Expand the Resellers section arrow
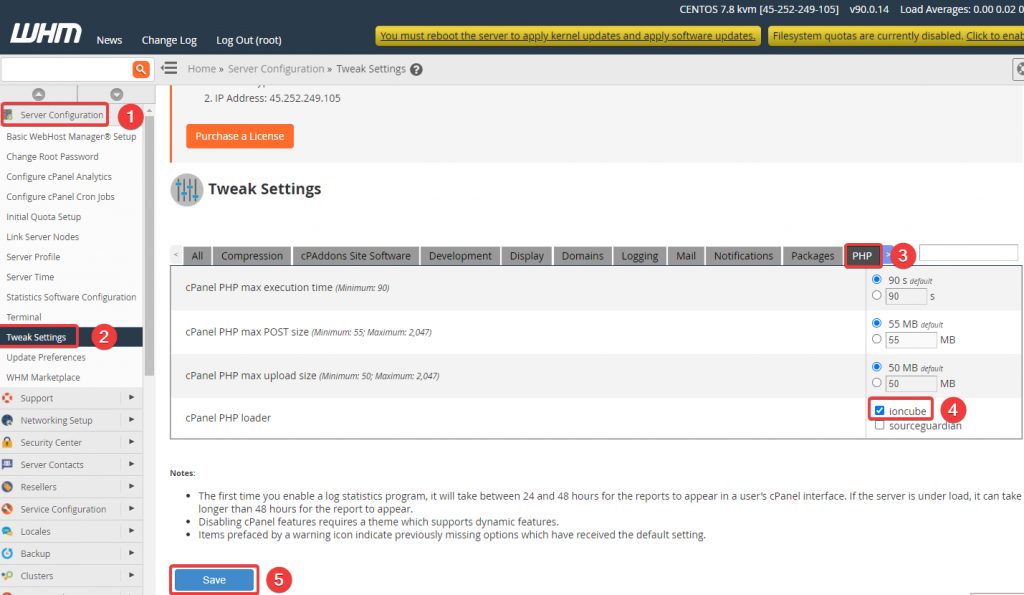Viewport: 1024px width, 595px height. (131, 486)
